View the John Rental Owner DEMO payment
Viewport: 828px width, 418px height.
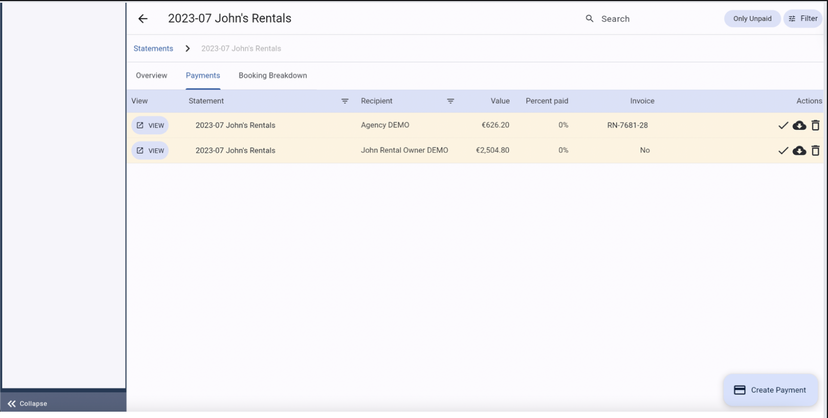[x=150, y=150]
